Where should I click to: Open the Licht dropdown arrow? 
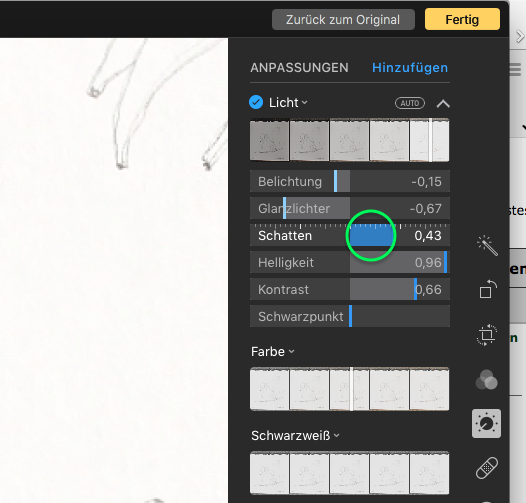[x=305, y=103]
